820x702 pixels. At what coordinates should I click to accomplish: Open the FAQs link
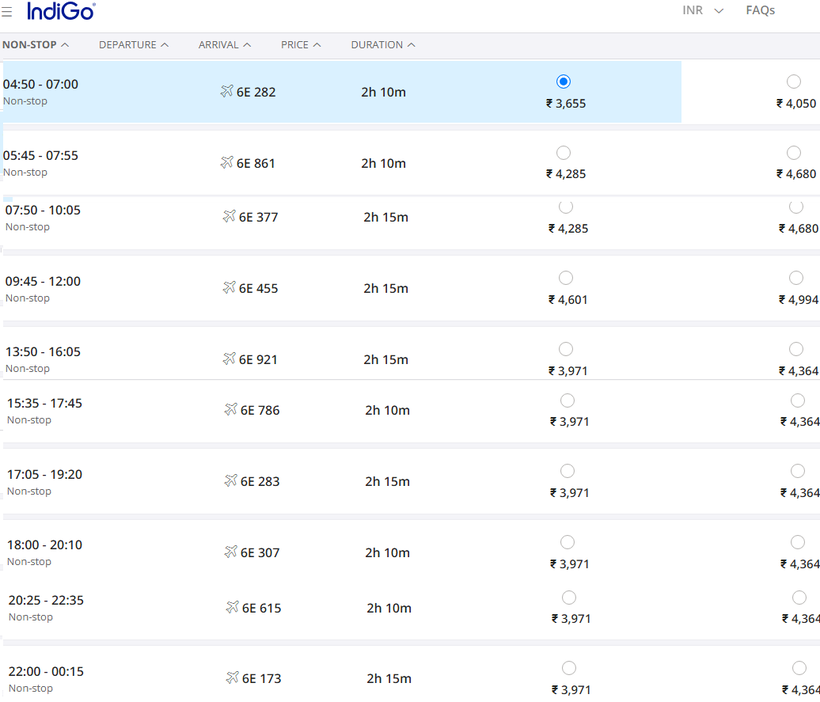coord(760,11)
